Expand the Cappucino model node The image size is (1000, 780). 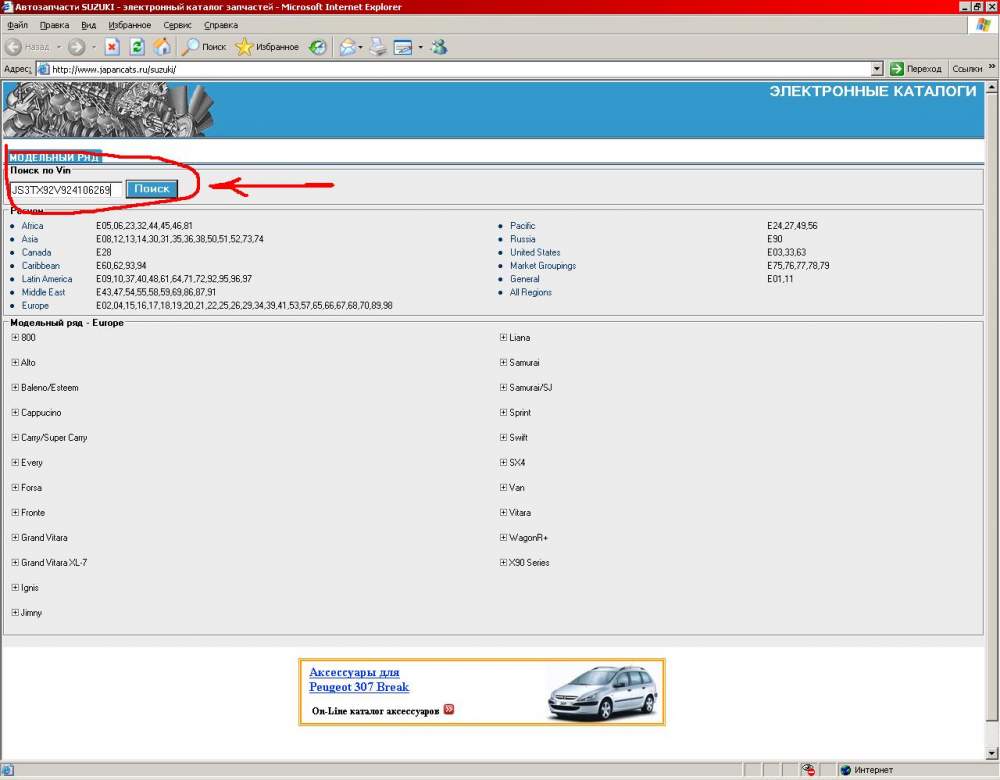(15, 413)
